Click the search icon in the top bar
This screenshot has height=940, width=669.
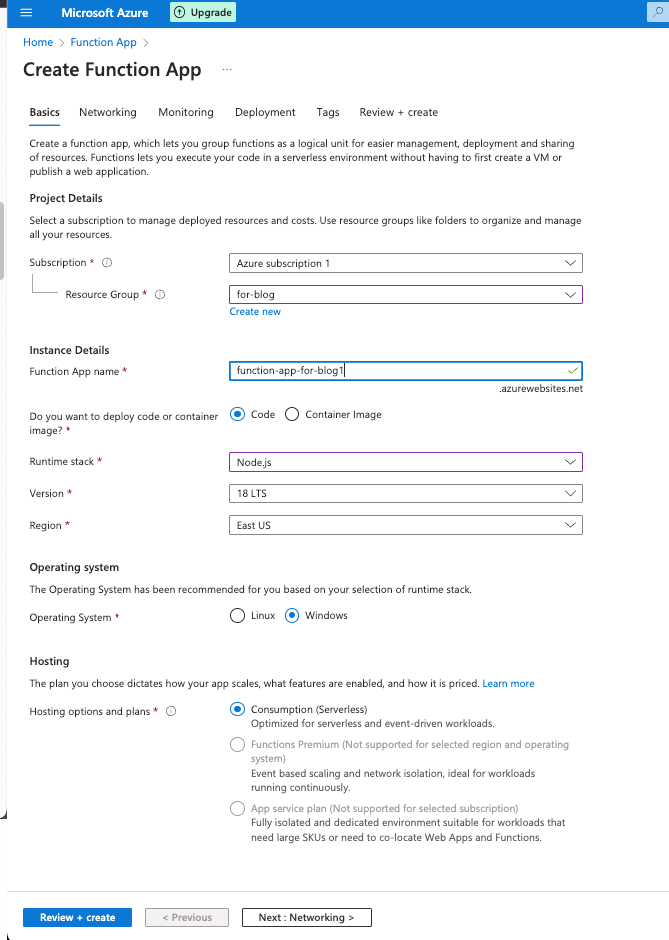(660, 12)
